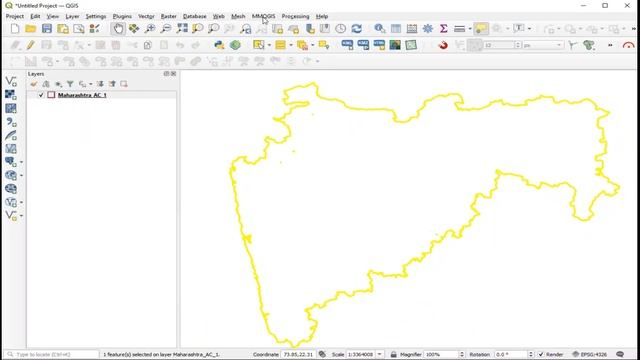
Task: Activate Pan Map to Selection tool
Action: (134, 29)
